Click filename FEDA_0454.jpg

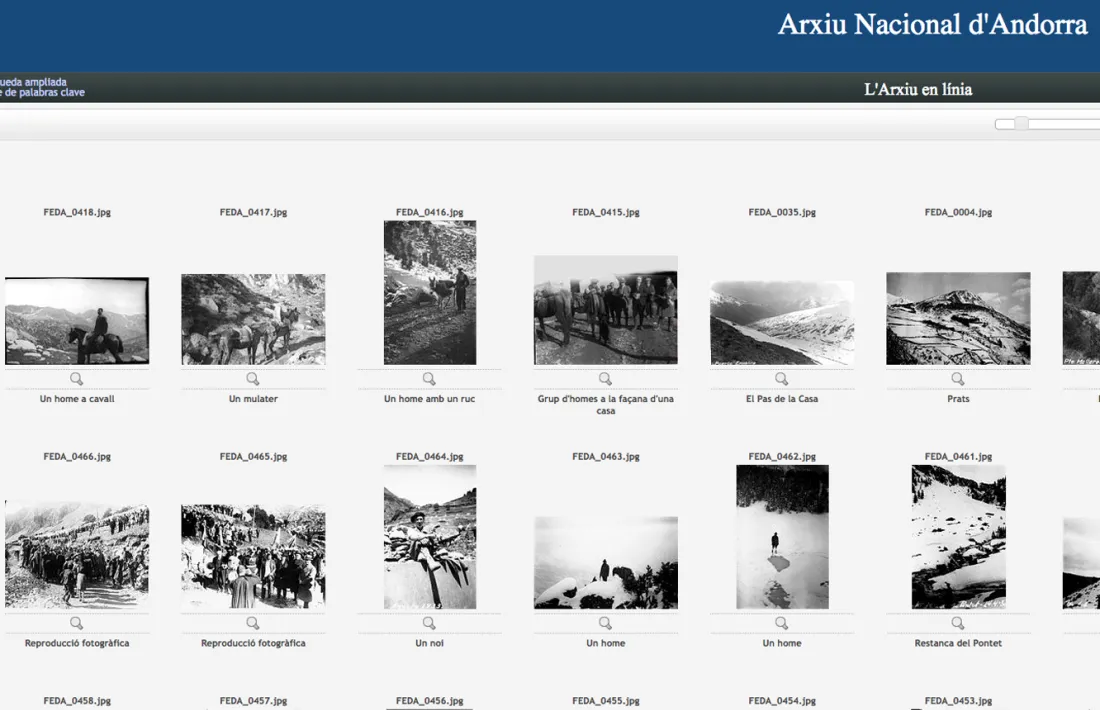coord(782,700)
